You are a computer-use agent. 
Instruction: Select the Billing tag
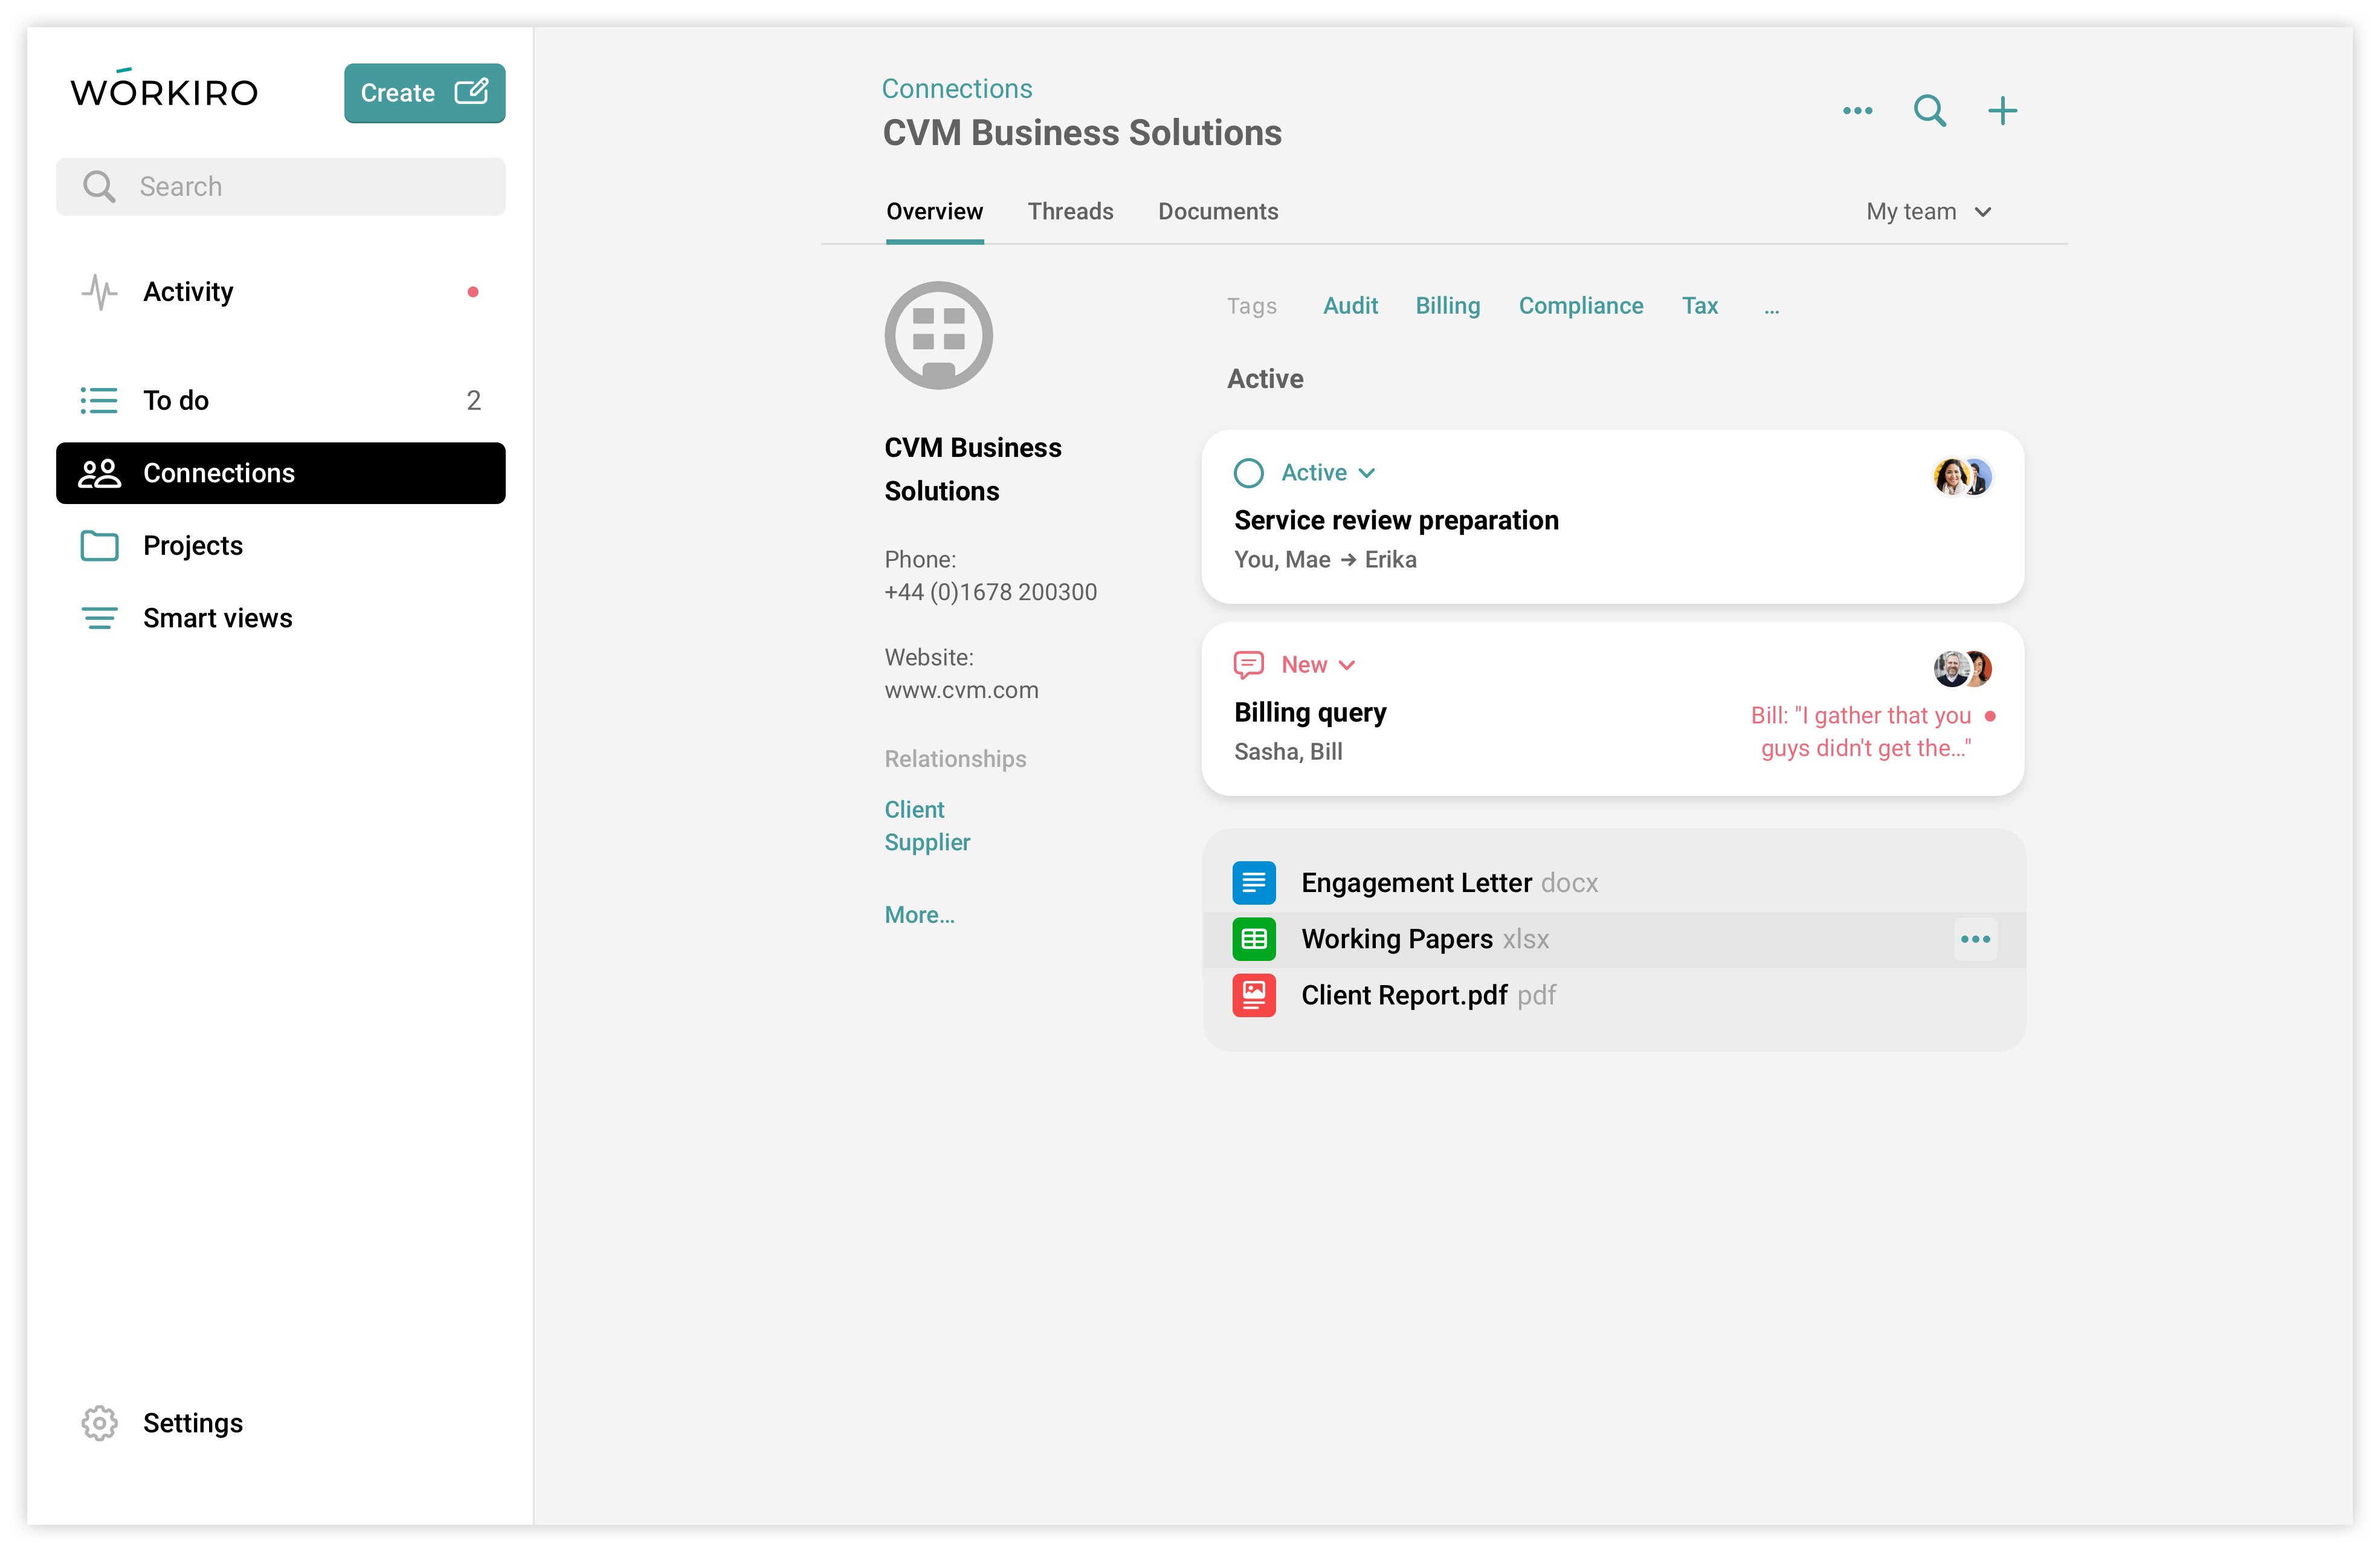coord(1447,305)
